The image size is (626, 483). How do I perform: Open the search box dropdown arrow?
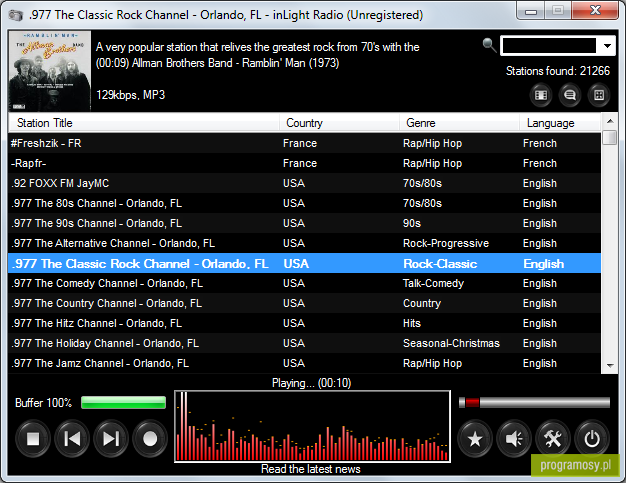(607, 46)
